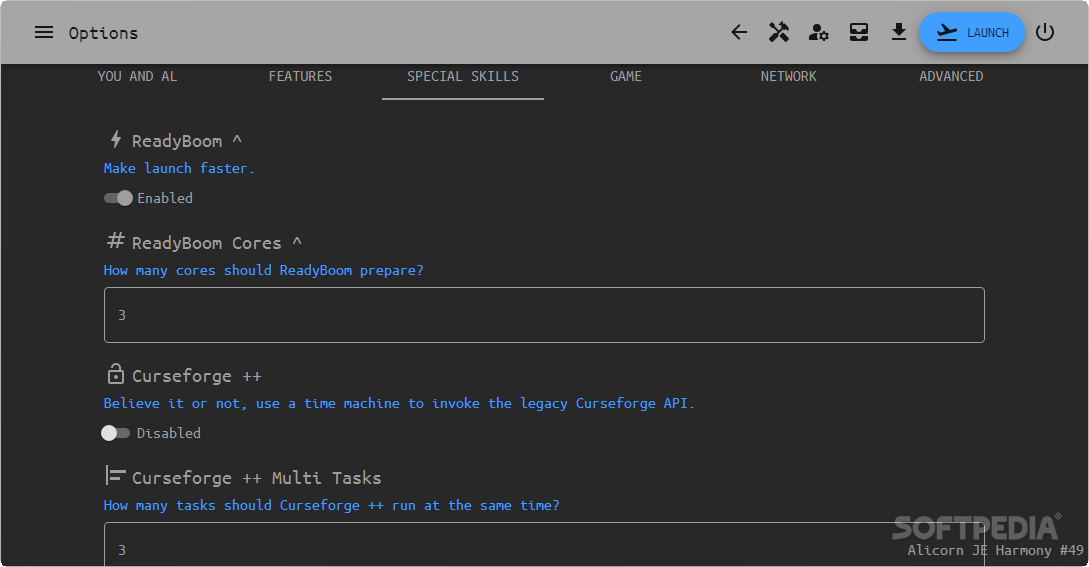Viewport: 1089px width, 567px height.
Task: Click the ReadyBoom lightning bolt icon
Action: [116, 140]
